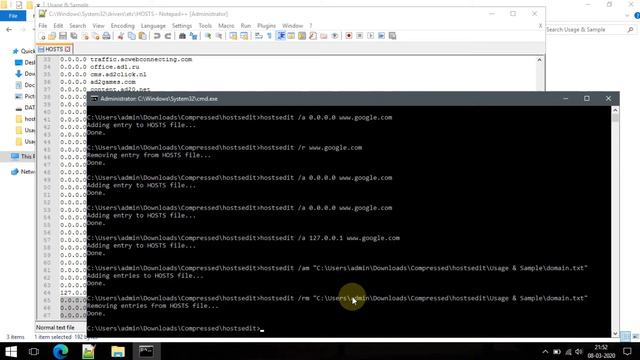The image size is (640, 360).
Task: Open Quick access in Explorer sidebar
Action: pyautogui.click(x=24, y=51)
